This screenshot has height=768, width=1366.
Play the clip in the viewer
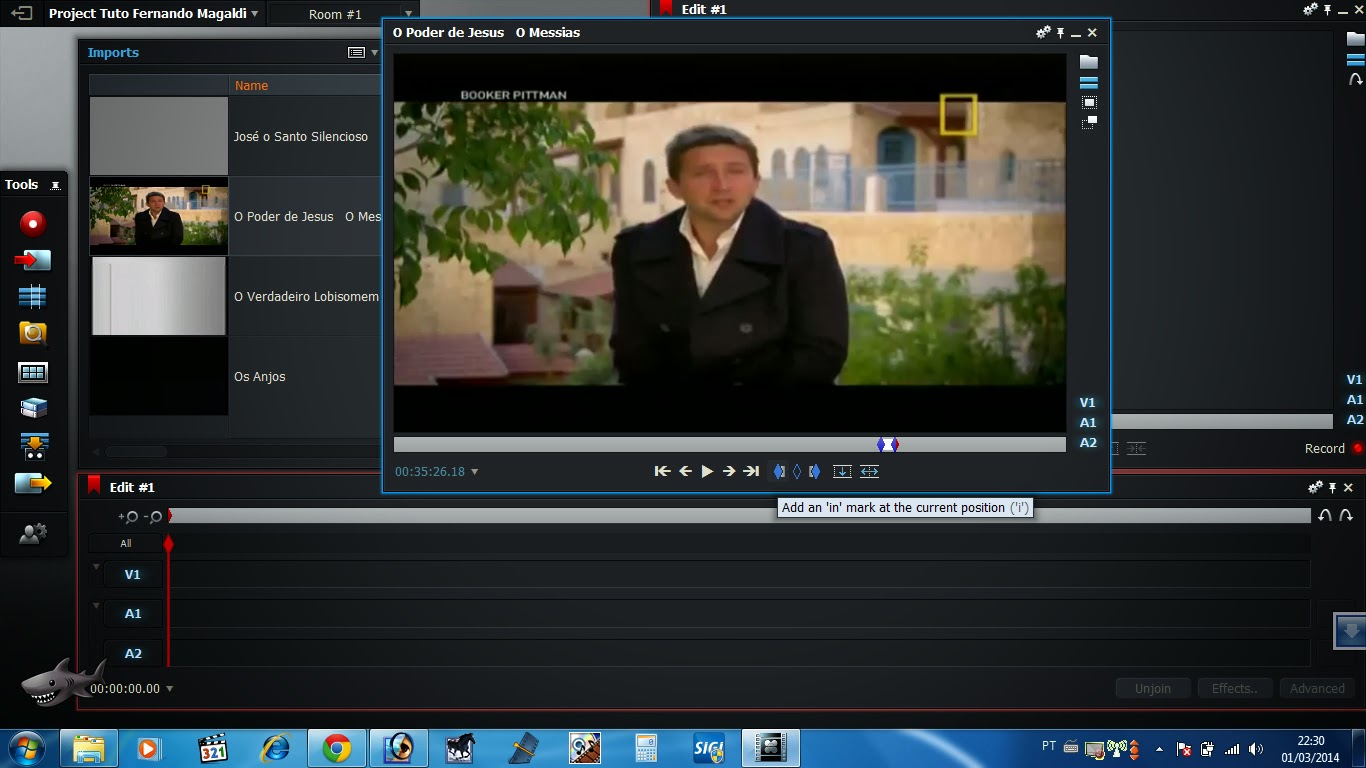pyautogui.click(x=707, y=471)
